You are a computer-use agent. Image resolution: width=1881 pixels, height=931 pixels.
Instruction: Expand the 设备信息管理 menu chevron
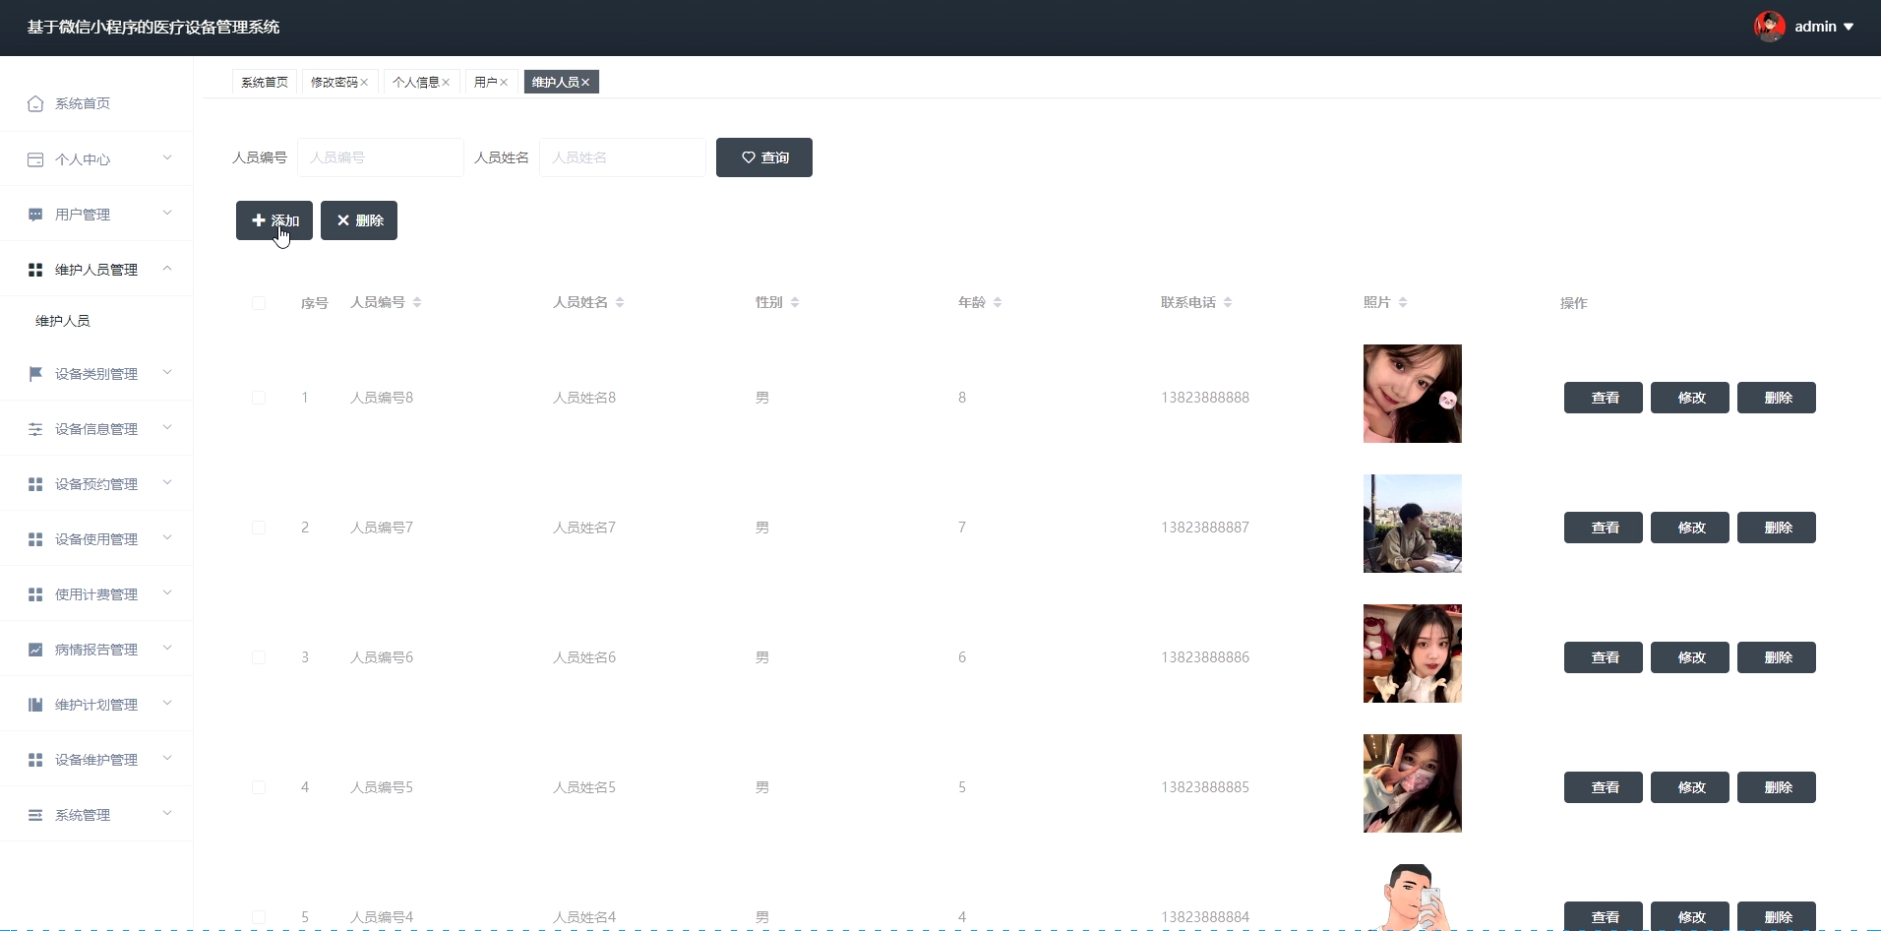(x=167, y=428)
